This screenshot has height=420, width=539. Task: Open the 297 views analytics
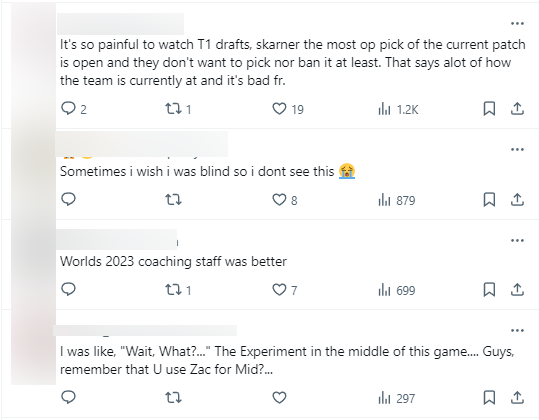click(x=396, y=398)
